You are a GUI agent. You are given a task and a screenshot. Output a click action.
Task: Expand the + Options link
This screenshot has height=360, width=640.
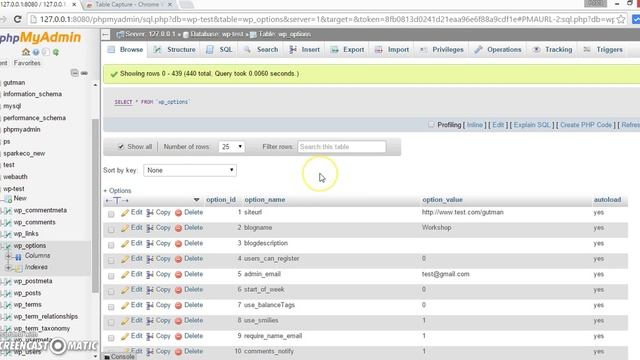[117, 191]
